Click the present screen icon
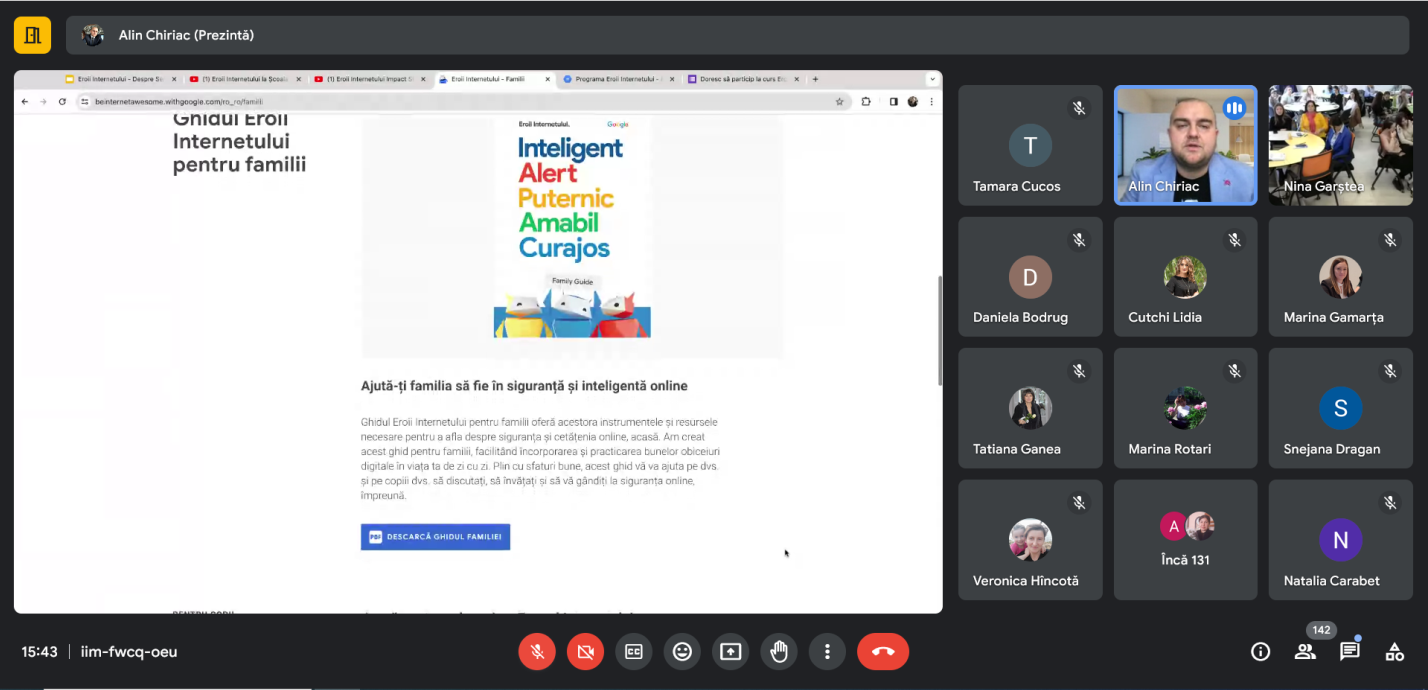Screen dimensions: 1428x690 click(x=731, y=652)
